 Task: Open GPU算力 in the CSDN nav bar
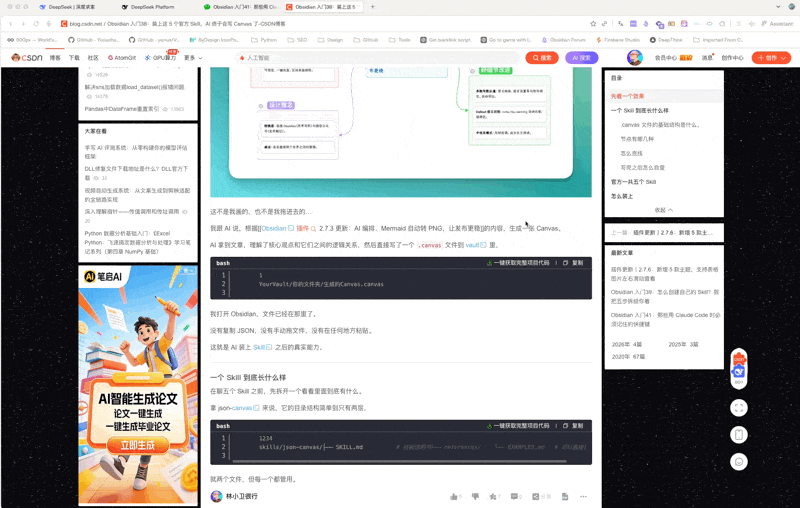coord(160,58)
